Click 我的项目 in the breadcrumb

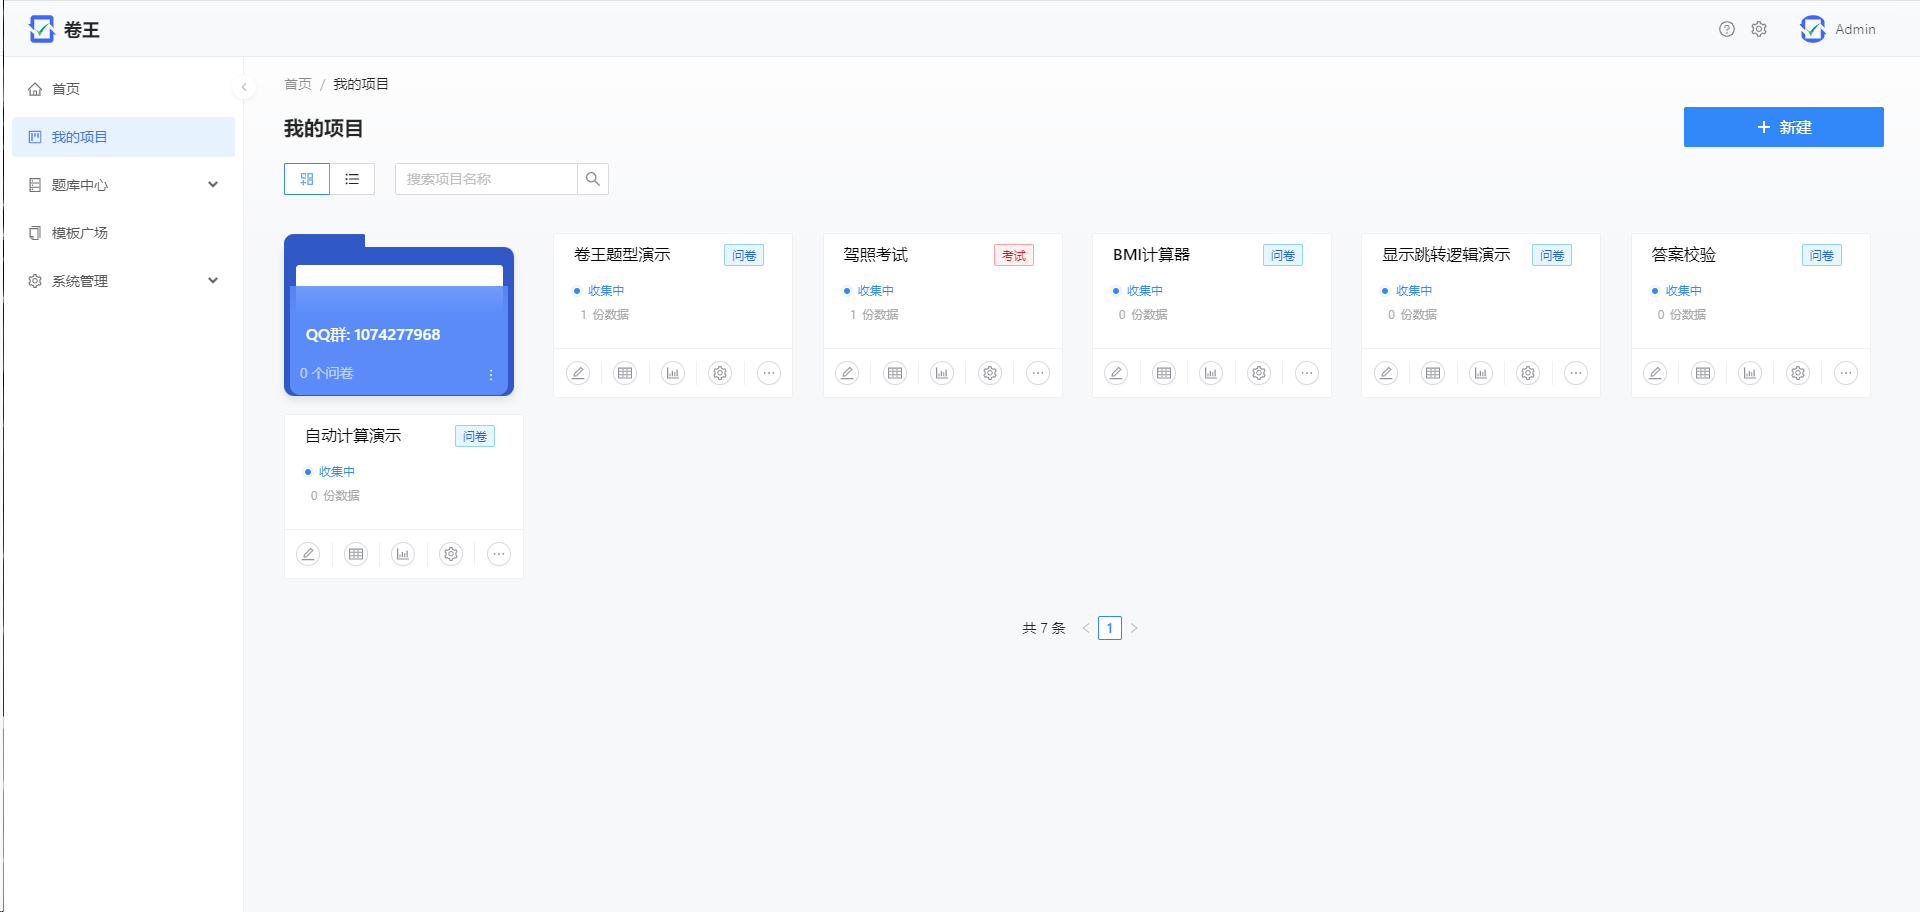pos(361,84)
